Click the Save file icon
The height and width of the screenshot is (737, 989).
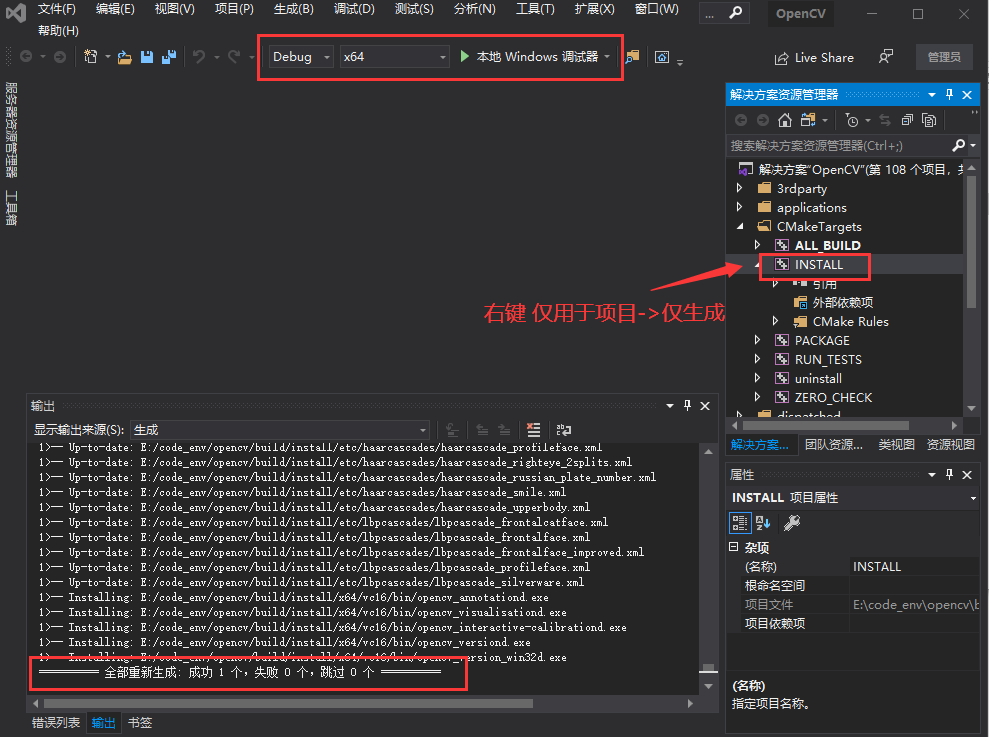(x=147, y=56)
